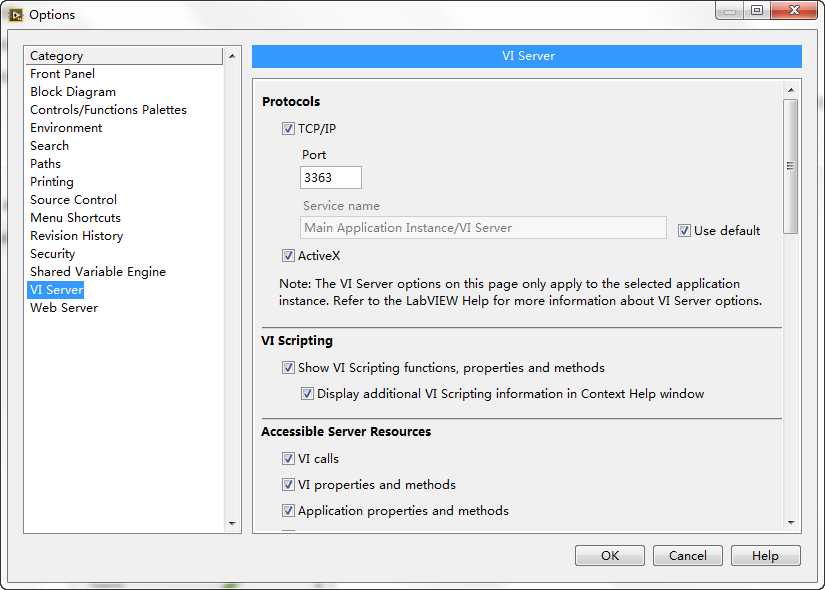Close the Options dialog window
This screenshot has height=590, width=825.
(x=794, y=10)
